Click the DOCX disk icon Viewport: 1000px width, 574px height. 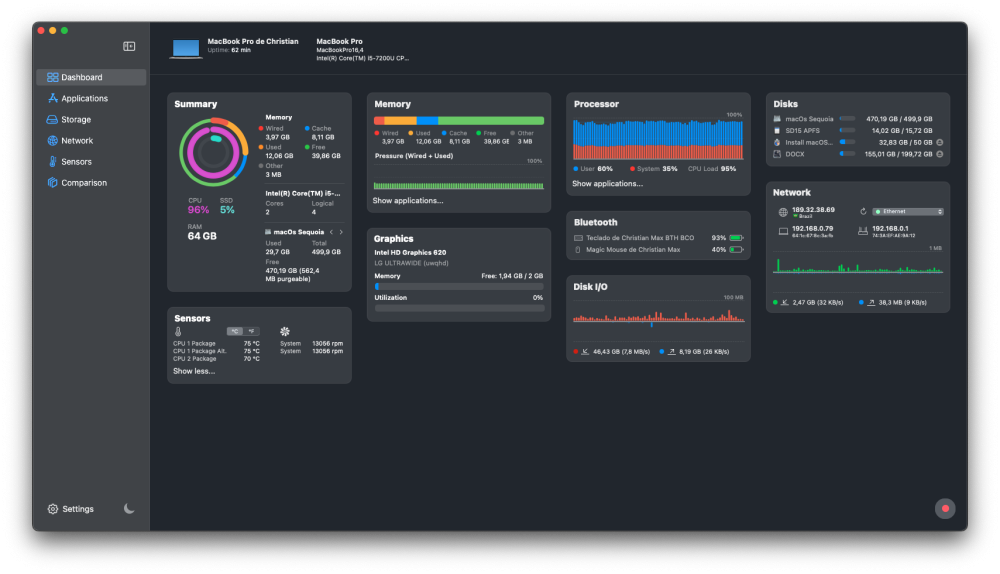click(777, 154)
